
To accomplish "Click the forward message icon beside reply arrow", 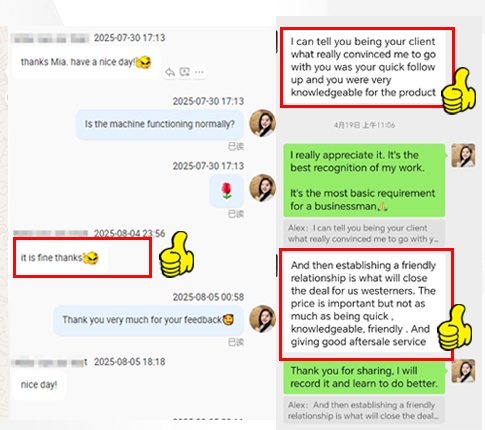I will [x=185, y=72].
